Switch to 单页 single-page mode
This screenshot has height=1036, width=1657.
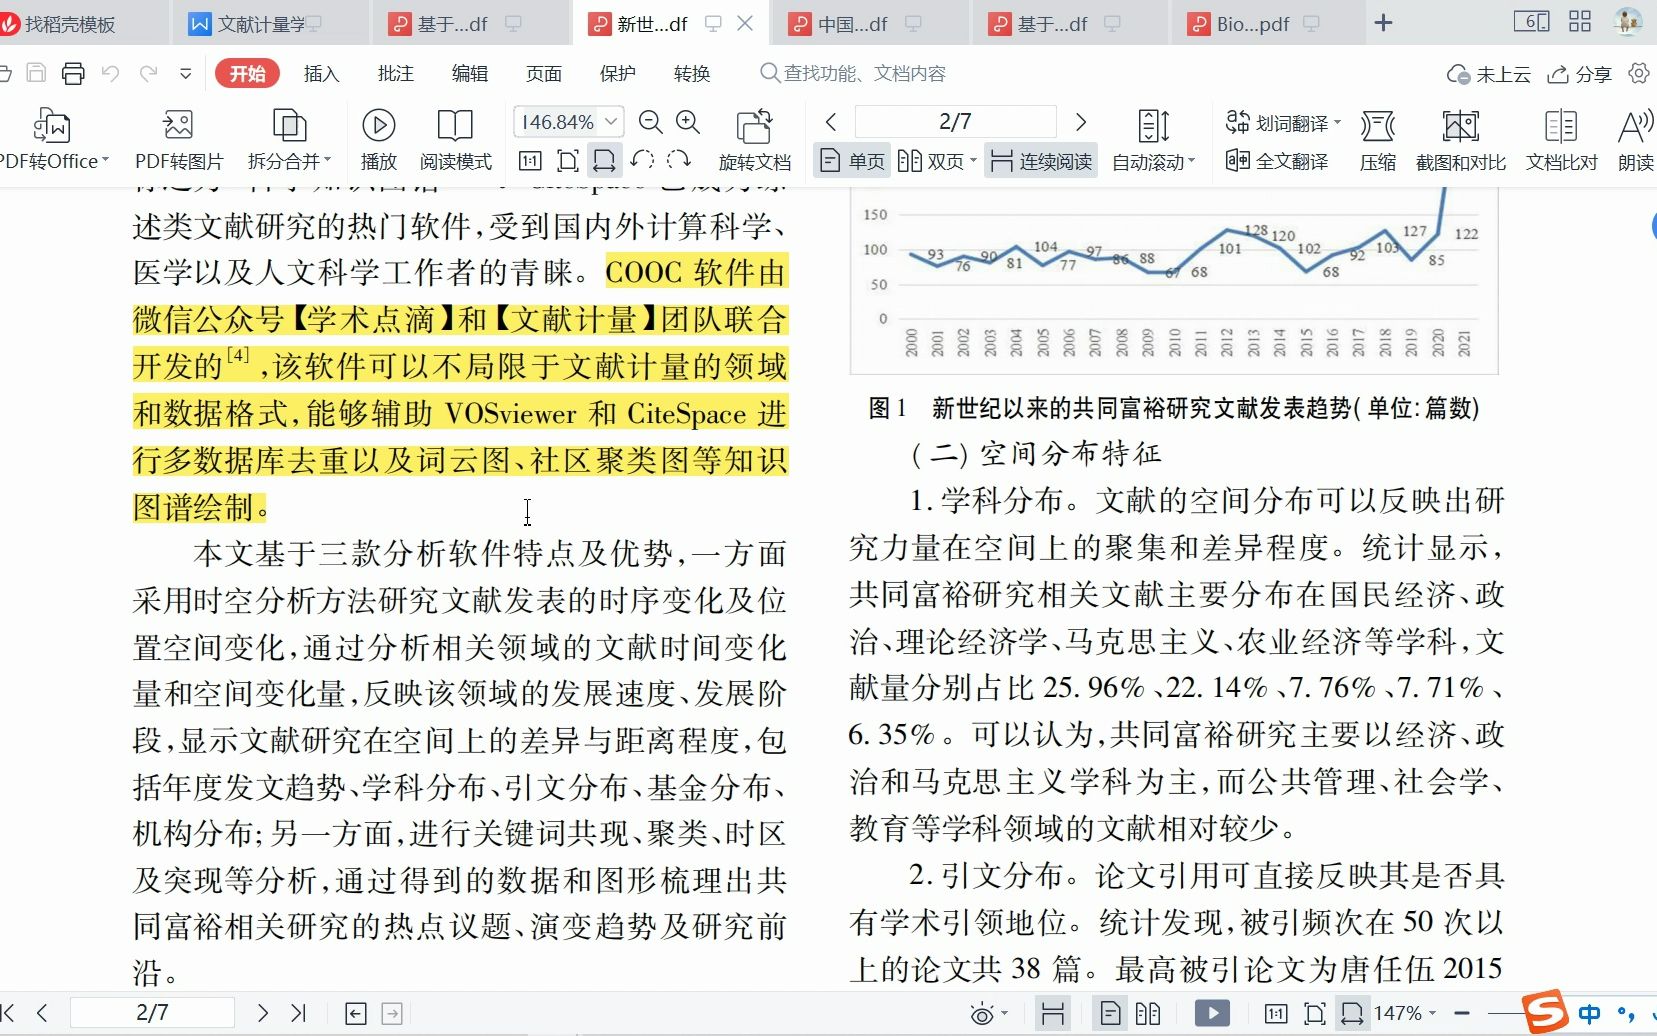[851, 160]
